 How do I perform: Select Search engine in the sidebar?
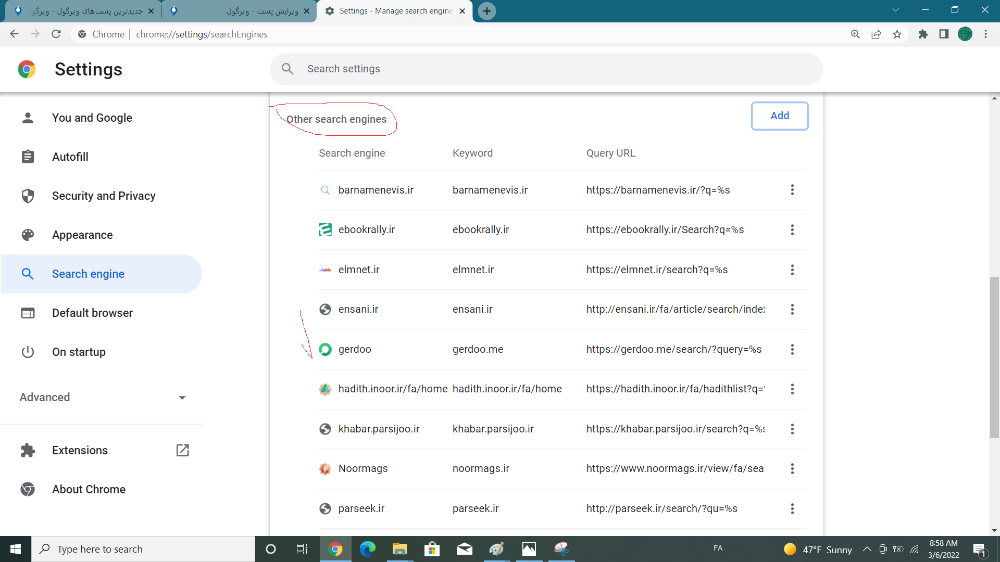tap(101, 274)
